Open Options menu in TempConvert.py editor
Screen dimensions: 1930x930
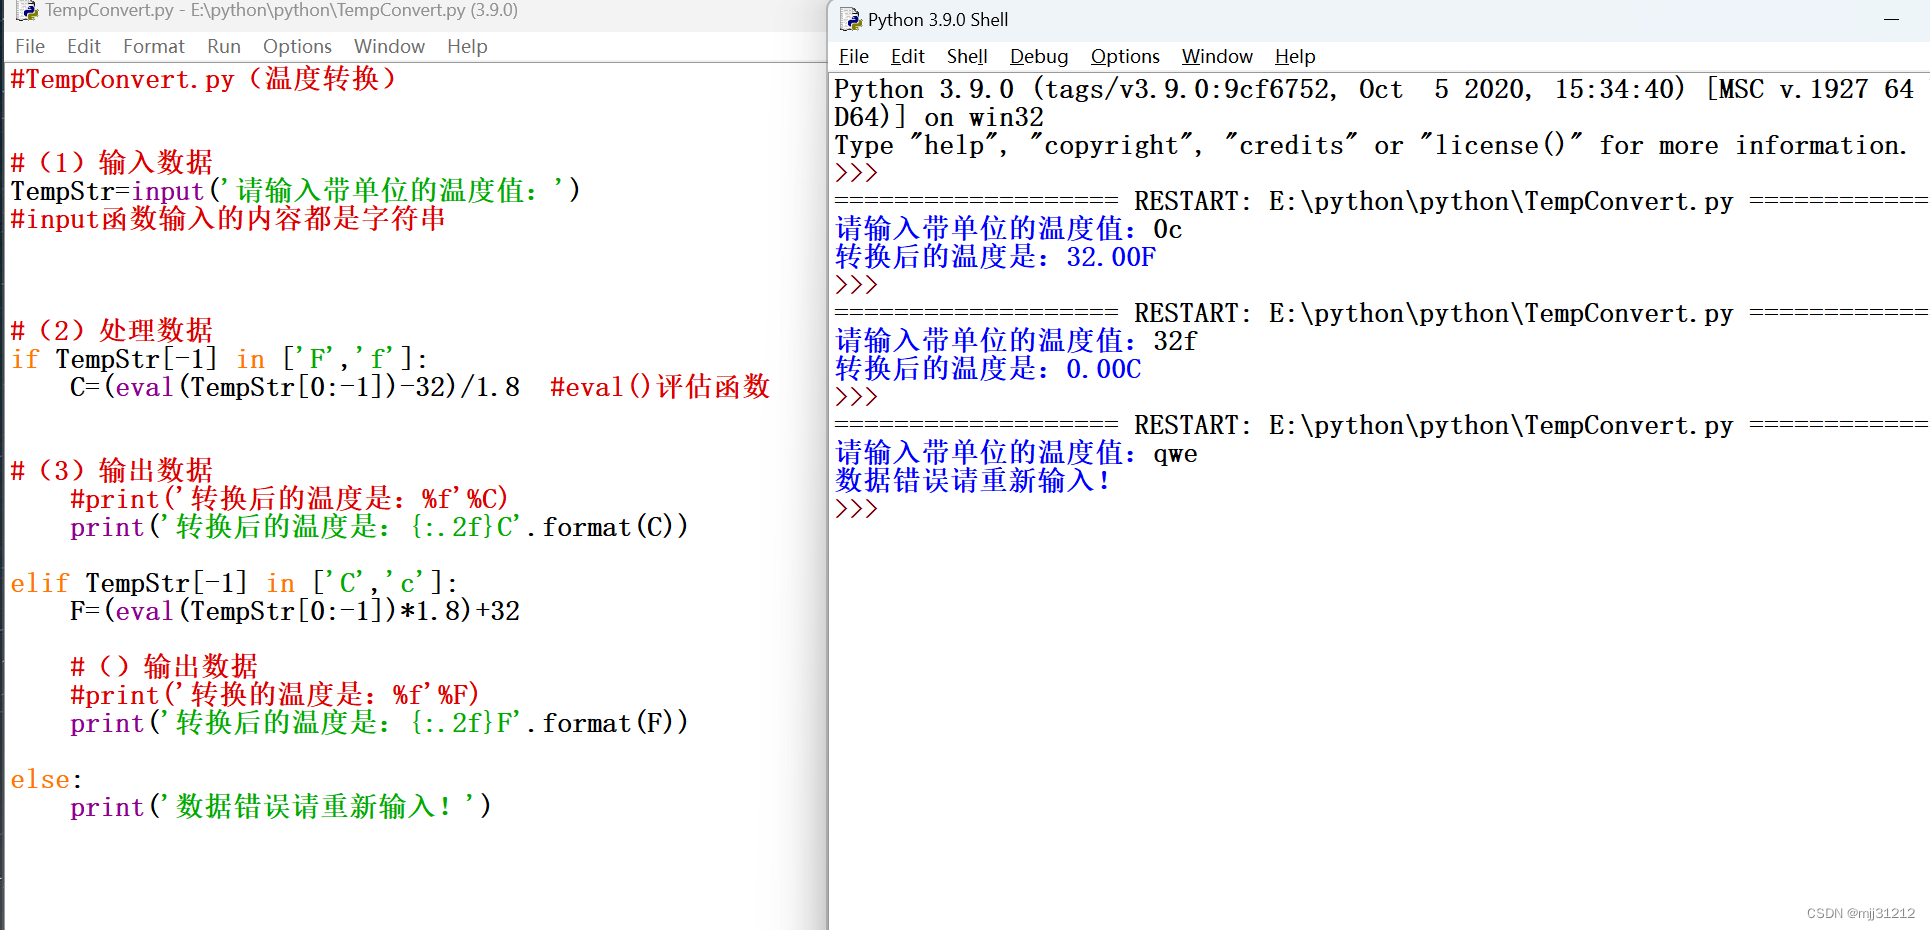click(x=297, y=47)
